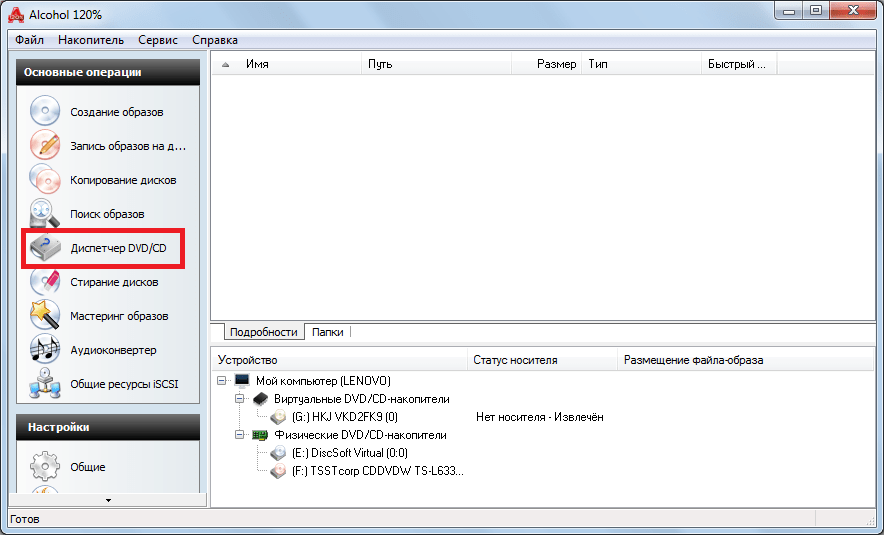Click the G: drive disc icon
Image resolution: width=884 pixels, height=535 pixels.
point(278,417)
